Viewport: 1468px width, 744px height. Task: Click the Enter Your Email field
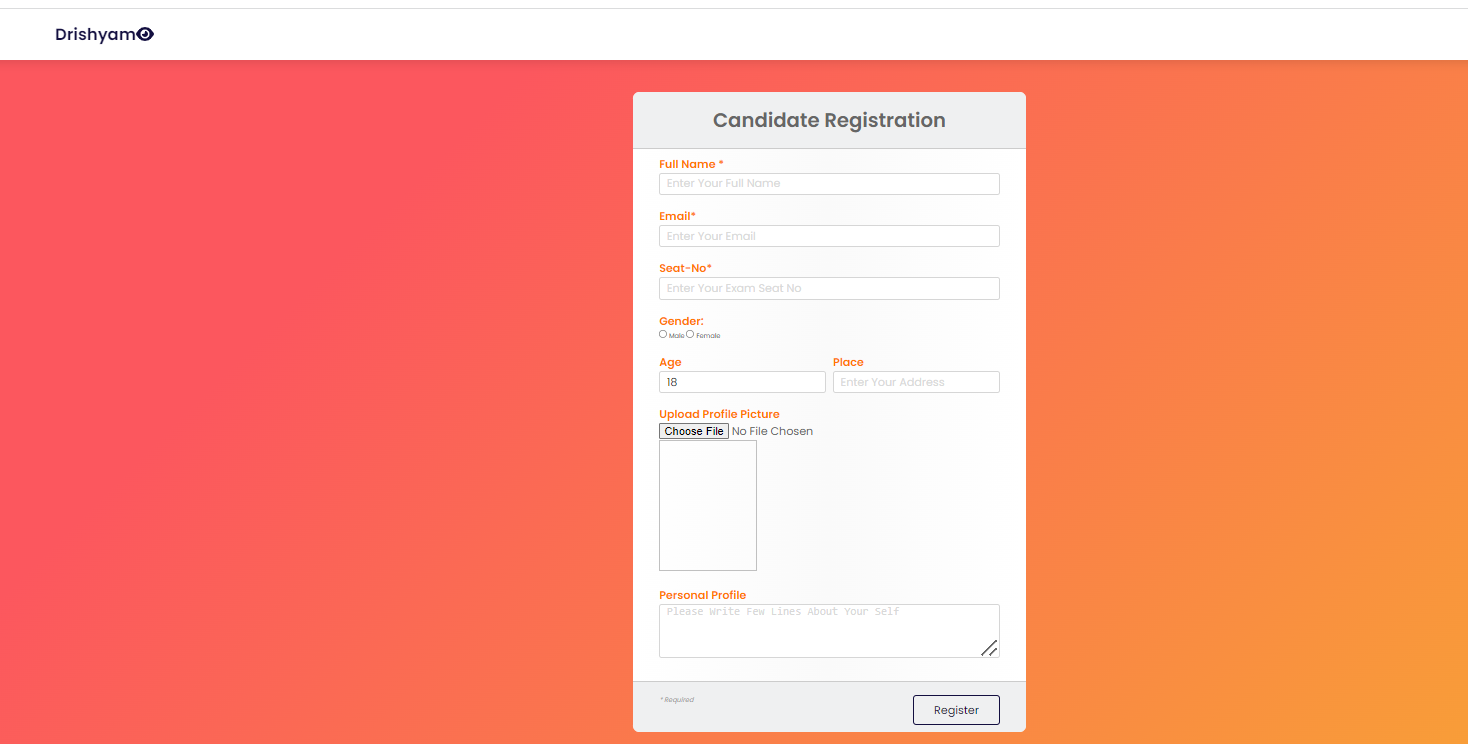pos(829,235)
